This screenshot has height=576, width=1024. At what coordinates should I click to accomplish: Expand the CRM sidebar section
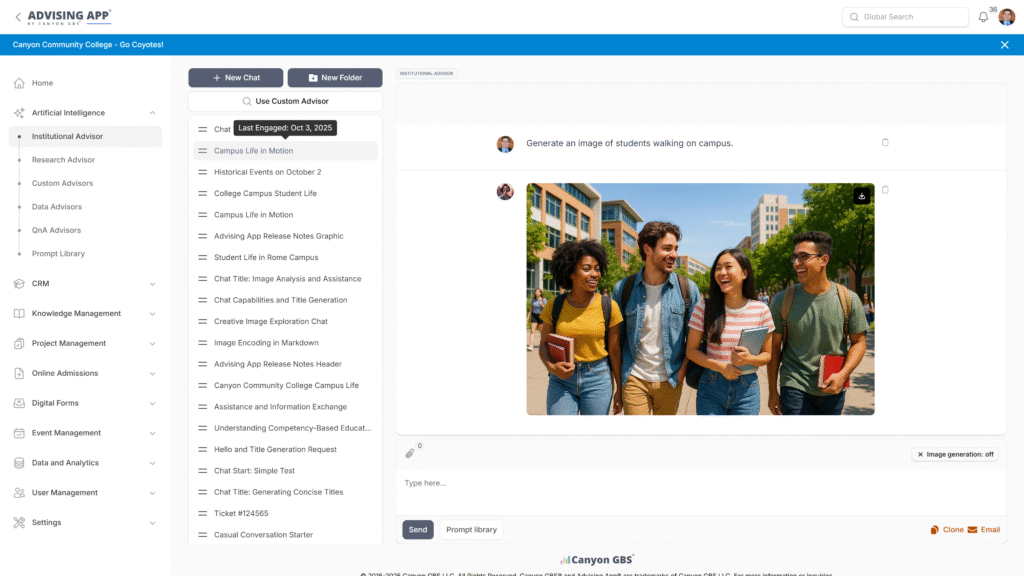pyautogui.click(x=152, y=284)
